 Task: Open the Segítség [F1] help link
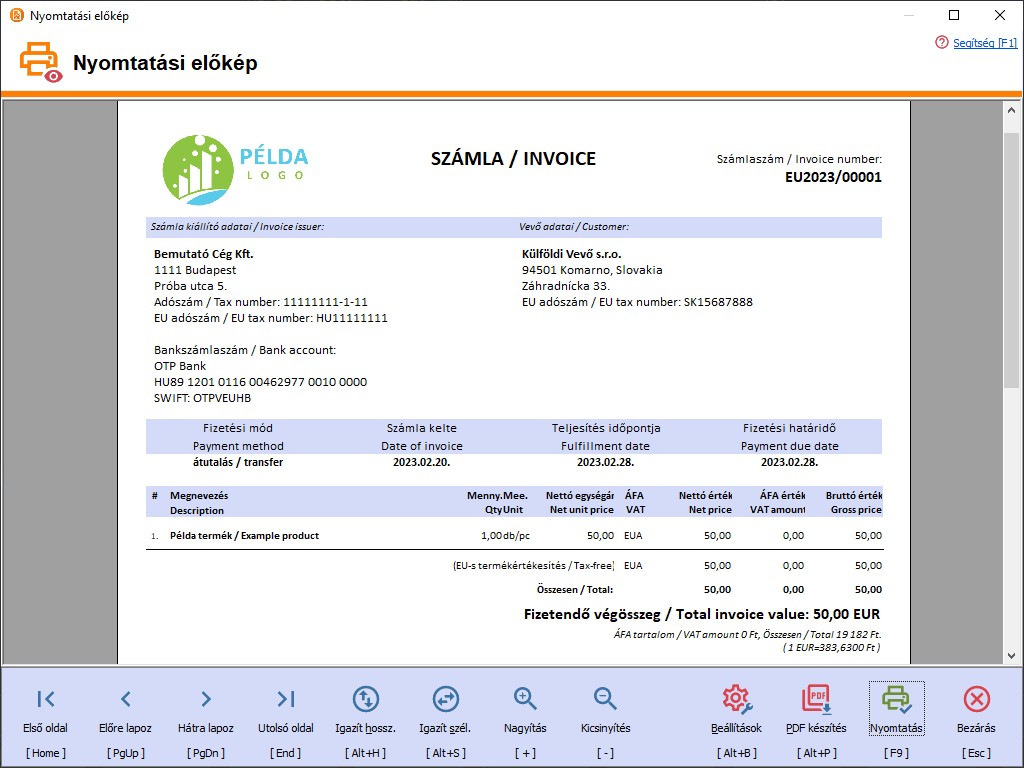(x=985, y=43)
